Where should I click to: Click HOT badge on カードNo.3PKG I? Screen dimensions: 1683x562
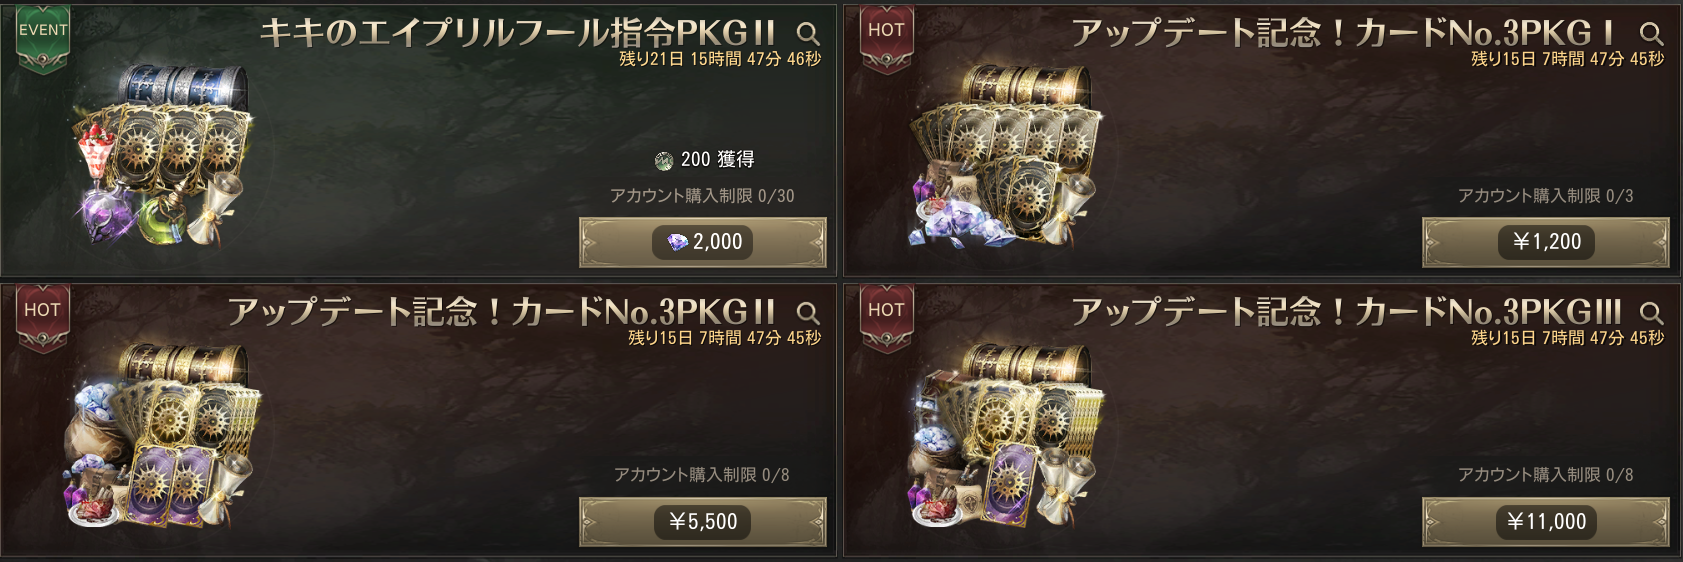coord(886,40)
